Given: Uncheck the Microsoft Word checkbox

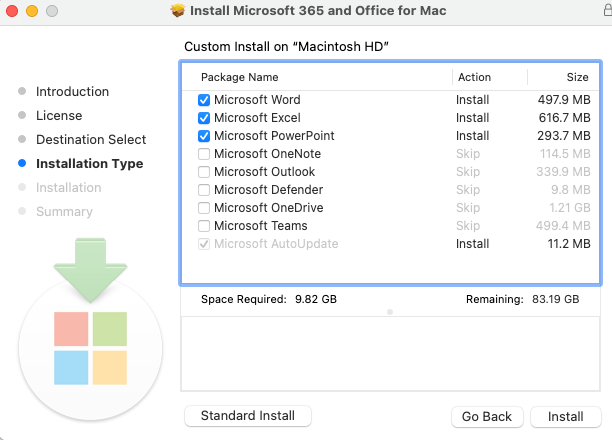Looking at the screenshot, I should (x=204, y=100).
